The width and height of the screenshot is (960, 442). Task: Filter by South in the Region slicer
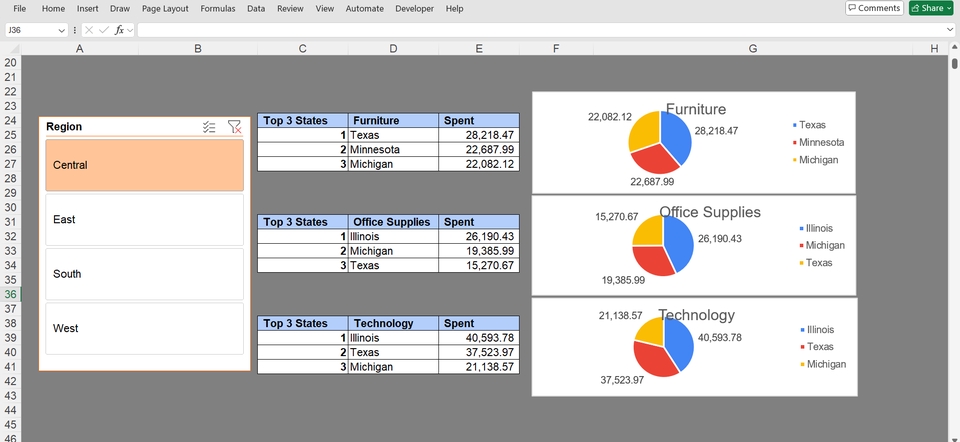click(x=144, y=274)
